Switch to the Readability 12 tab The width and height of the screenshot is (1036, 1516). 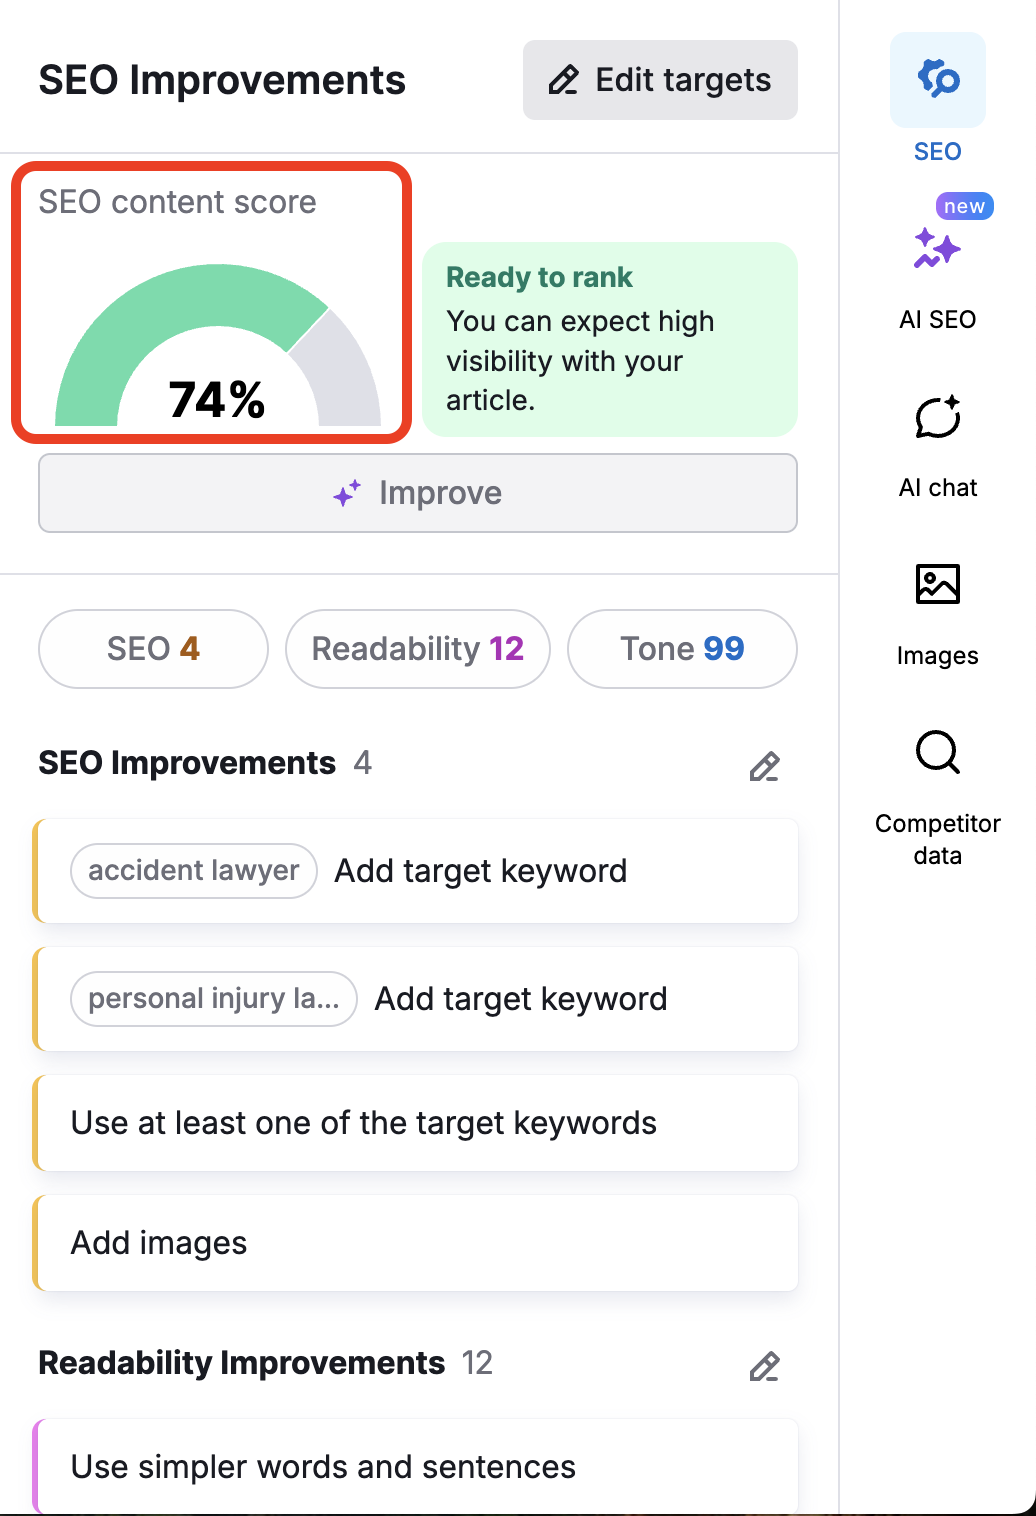pyautogui.click(x=417, y=649)
